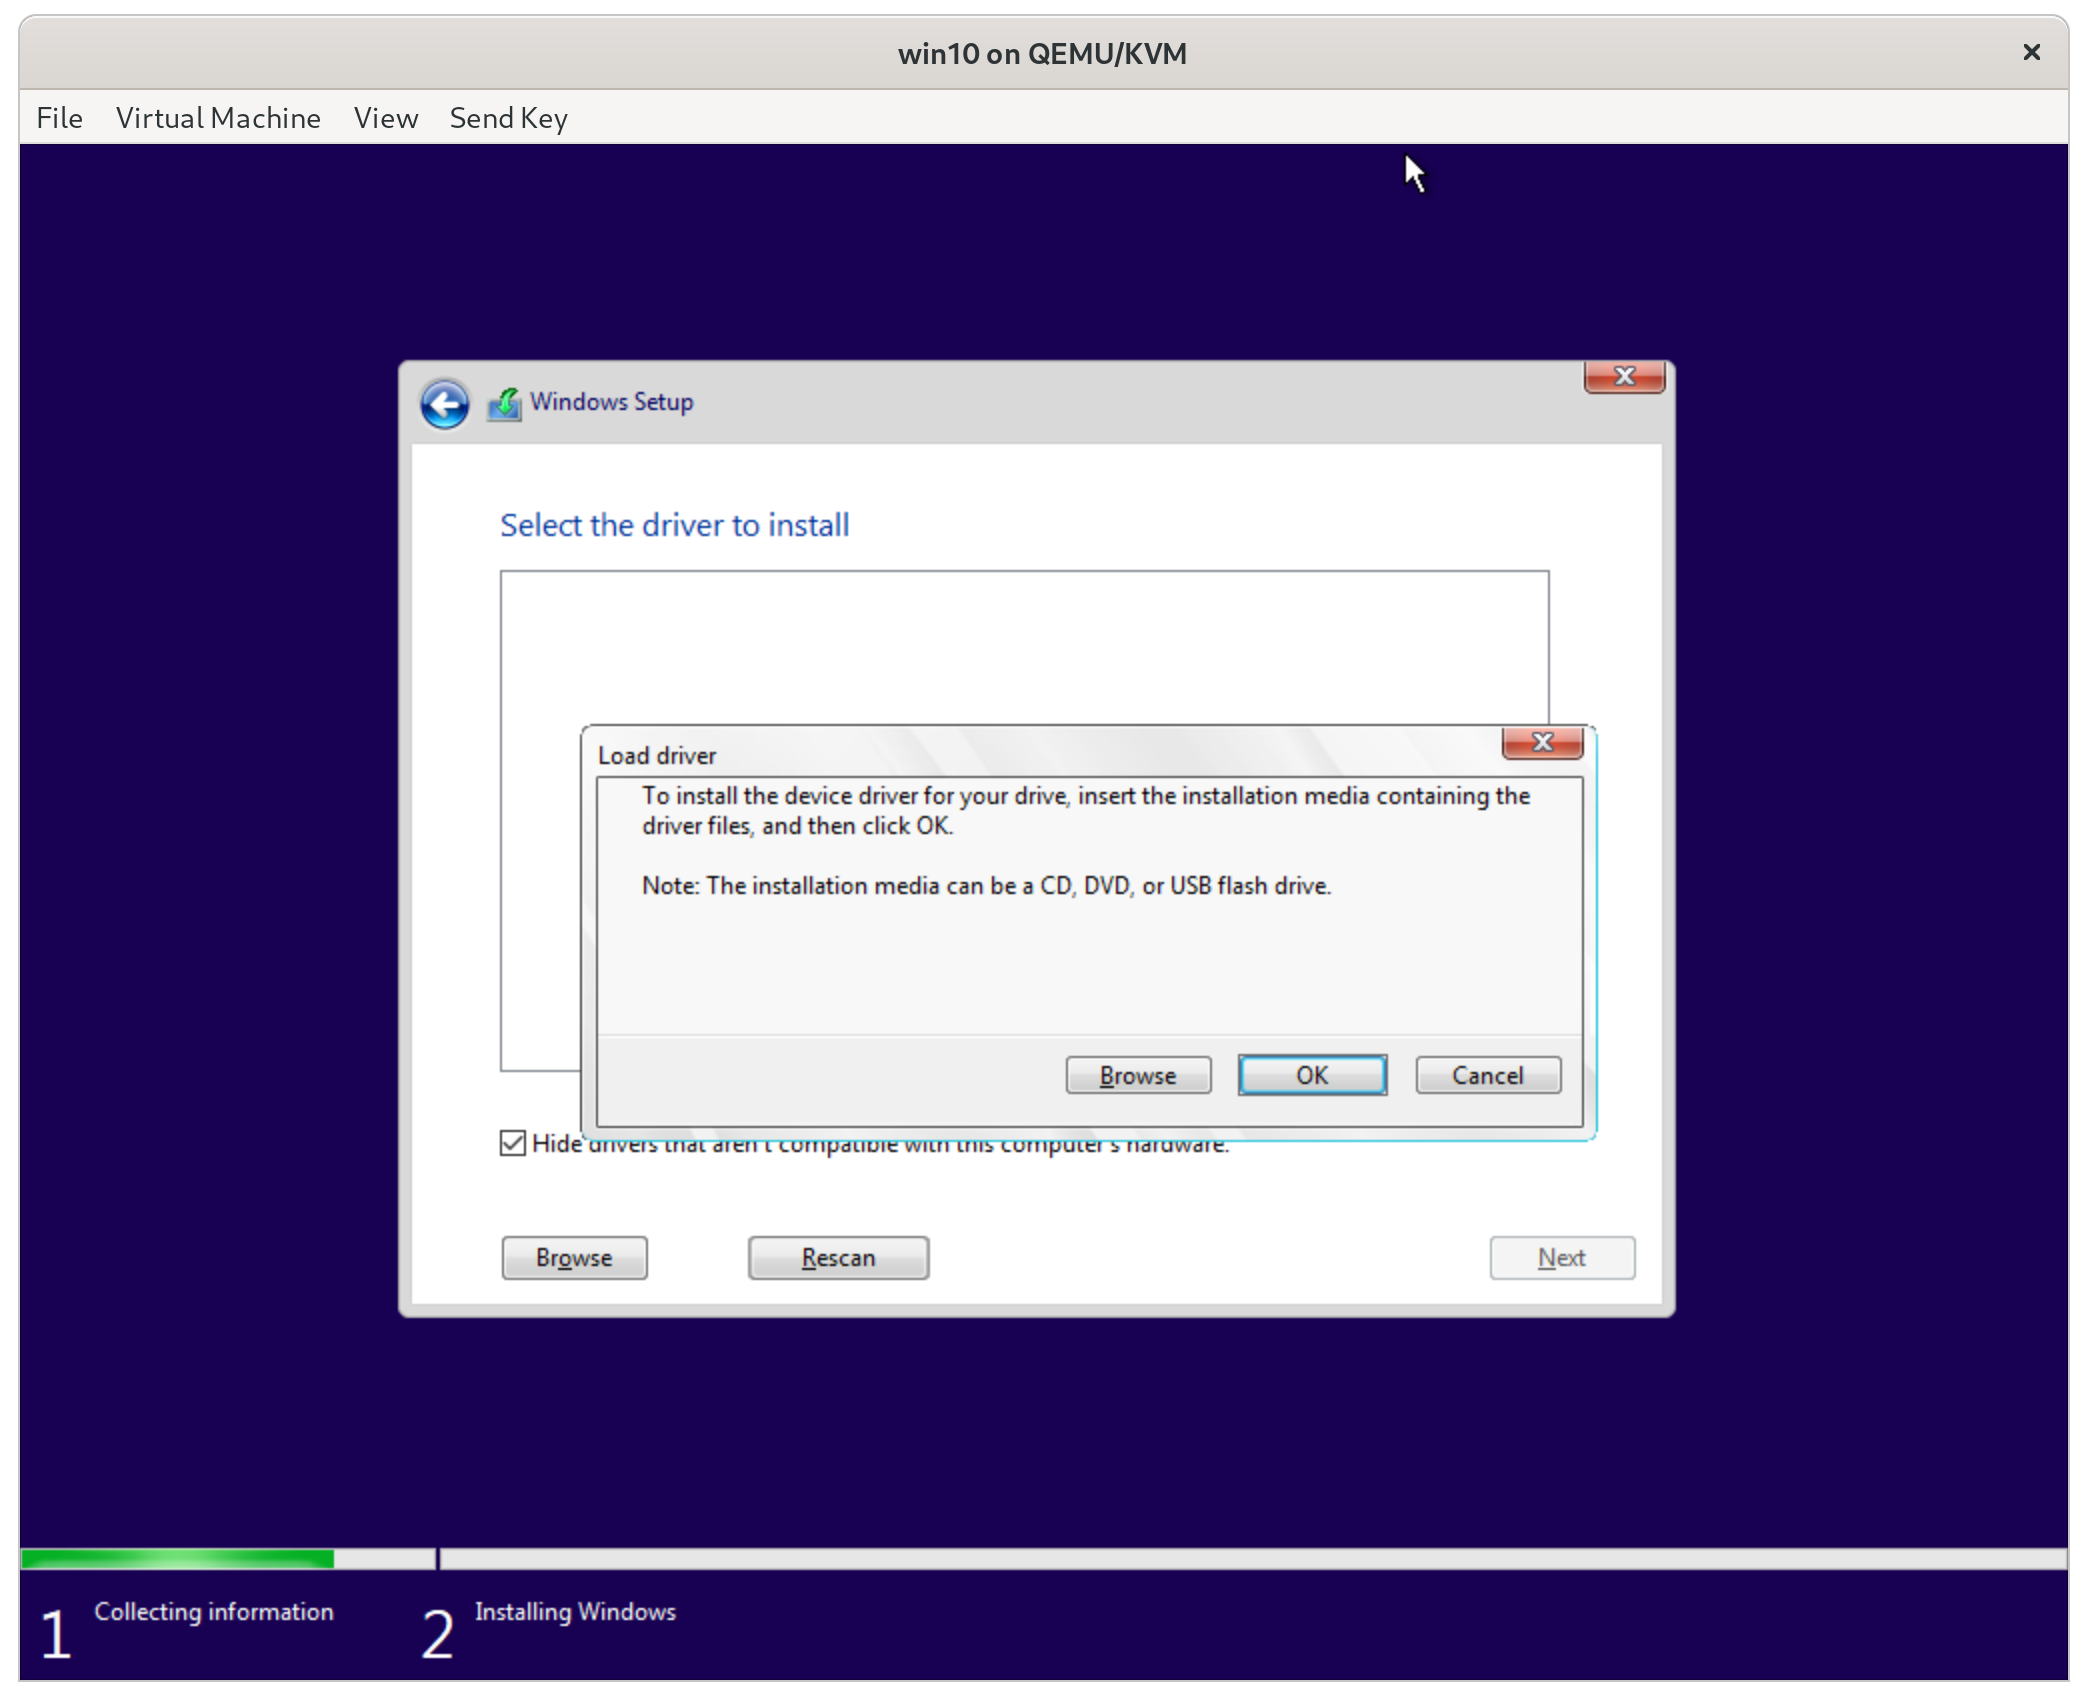Close the Load driver dialog with its X
The height and width of the screenshot is (1700, 2088).
point(1542,743)
